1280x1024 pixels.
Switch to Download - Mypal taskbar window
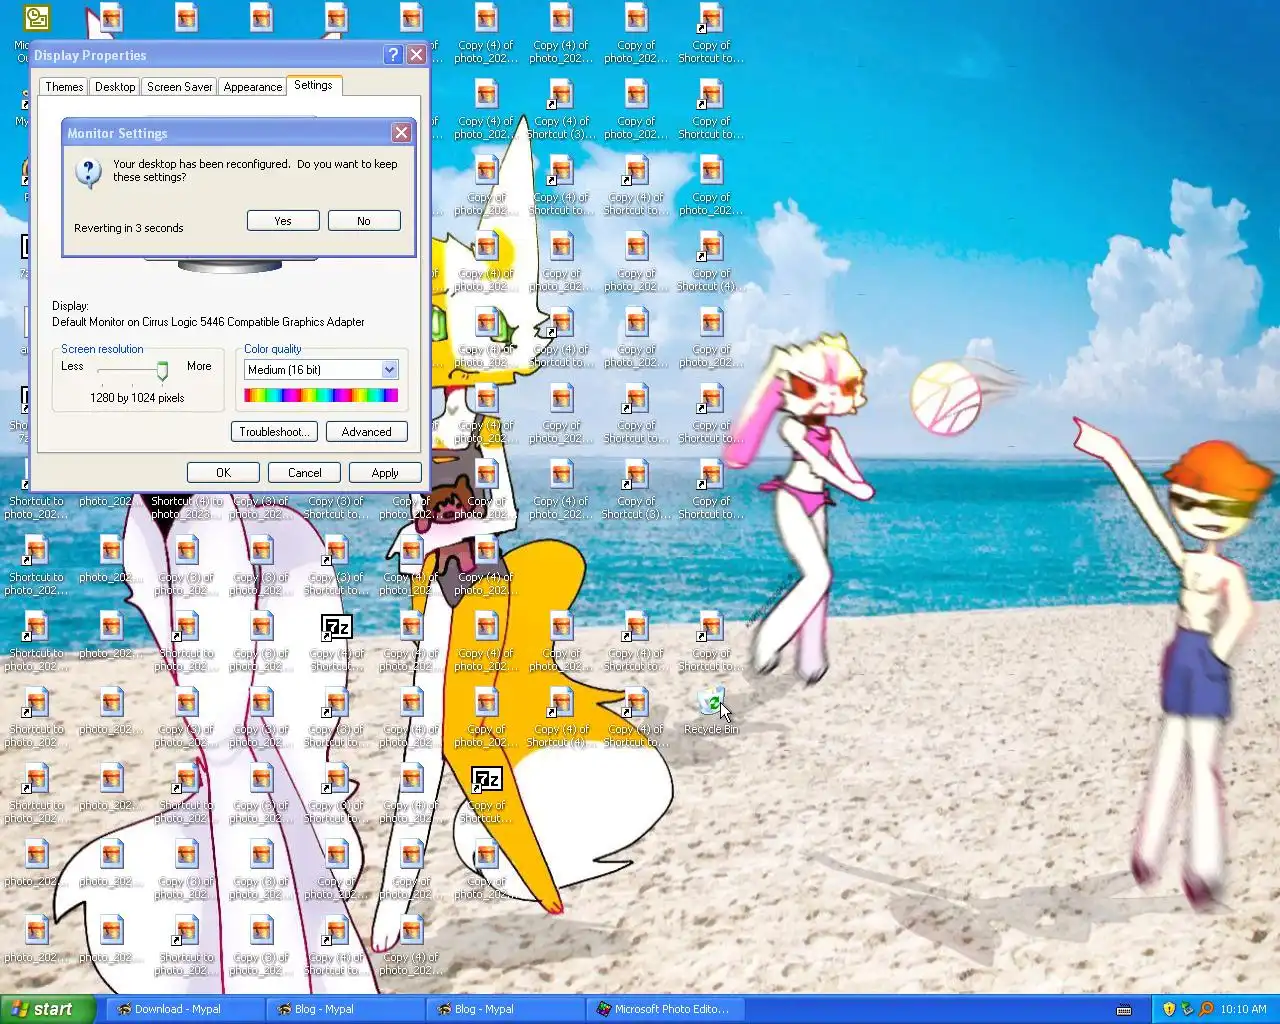tap(185, 1009)
